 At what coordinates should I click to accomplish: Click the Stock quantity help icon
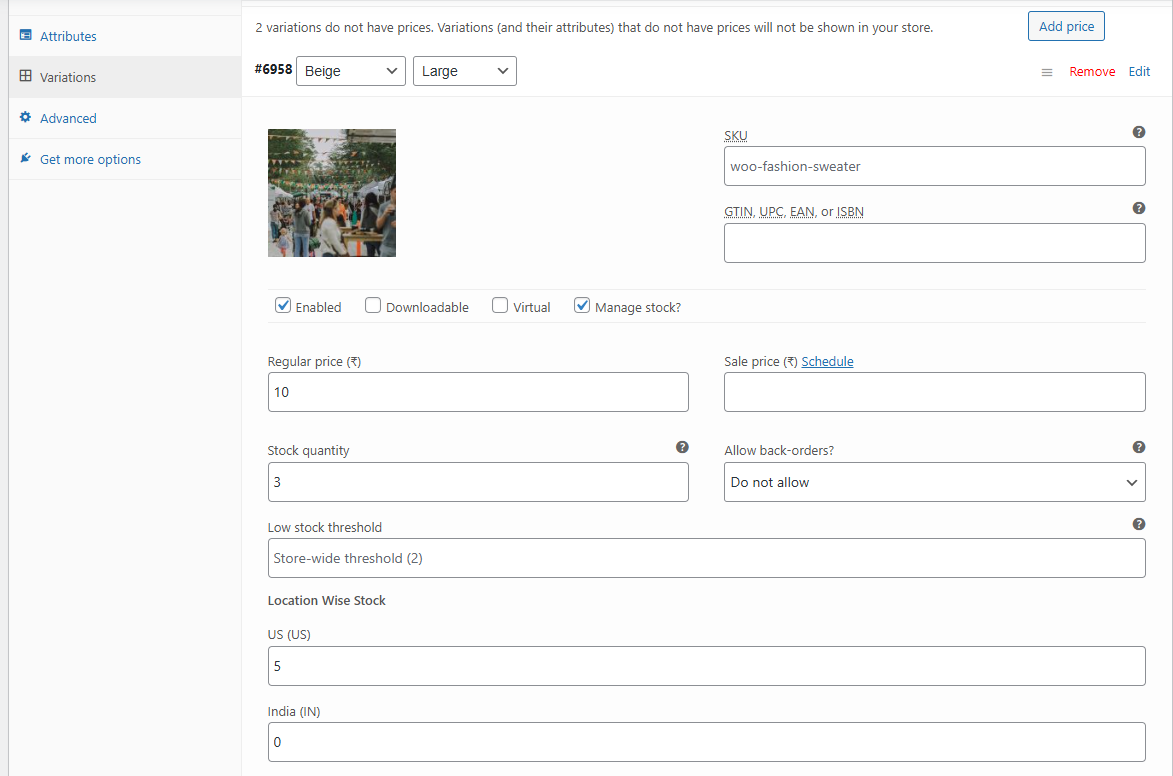click(682, 447)
